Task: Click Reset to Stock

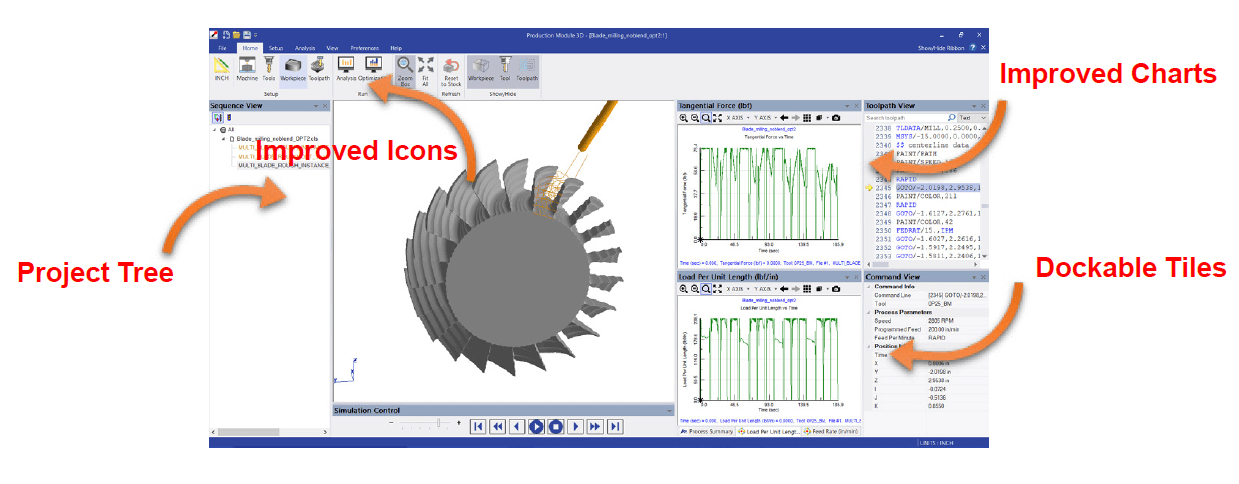Action: 451,71
